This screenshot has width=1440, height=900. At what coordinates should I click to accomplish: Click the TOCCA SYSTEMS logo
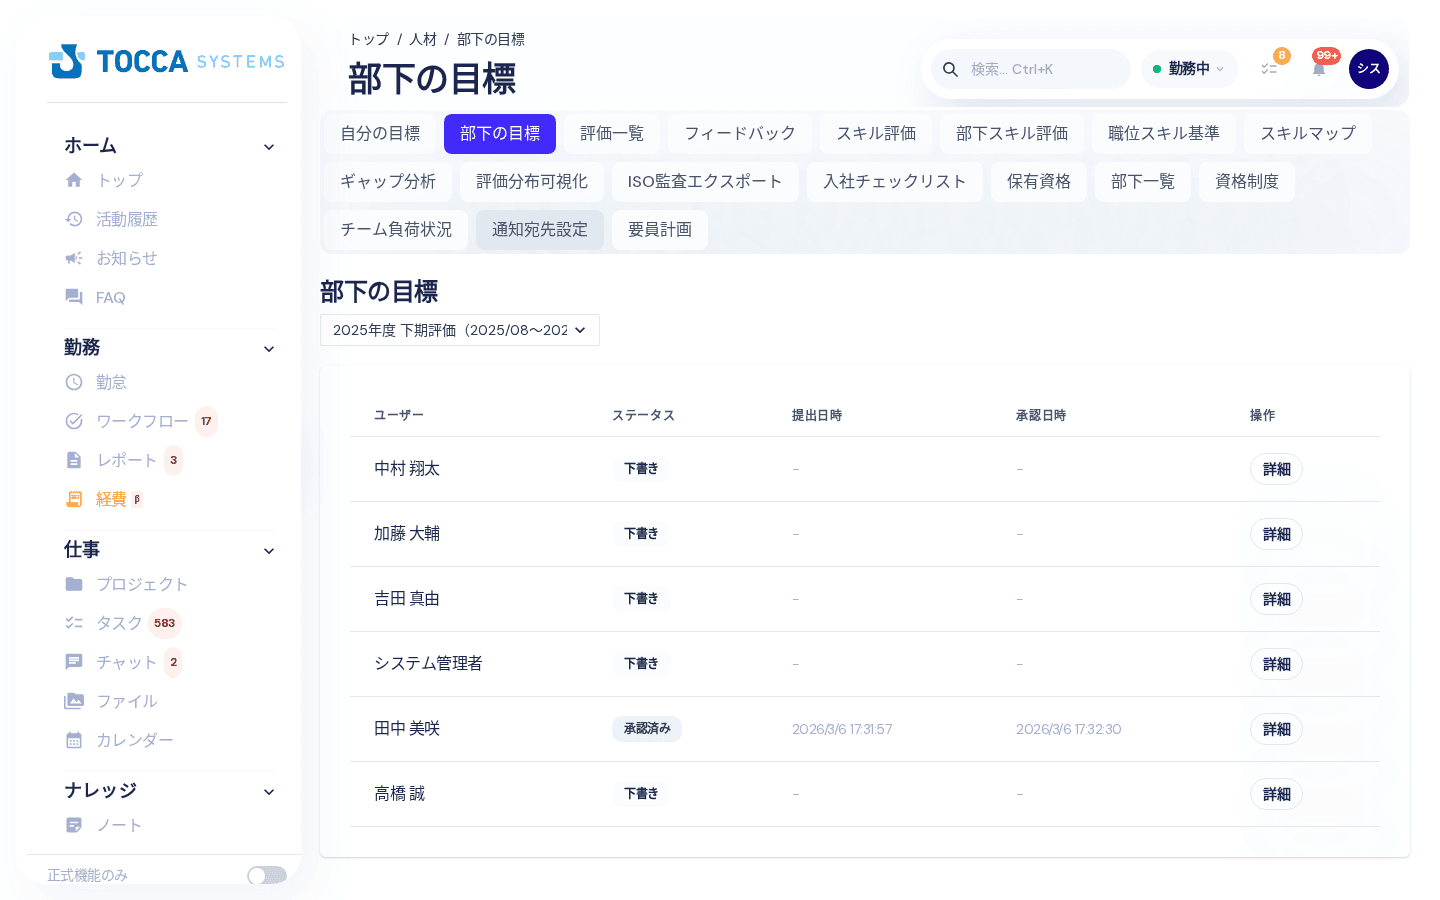click(167, 61)
